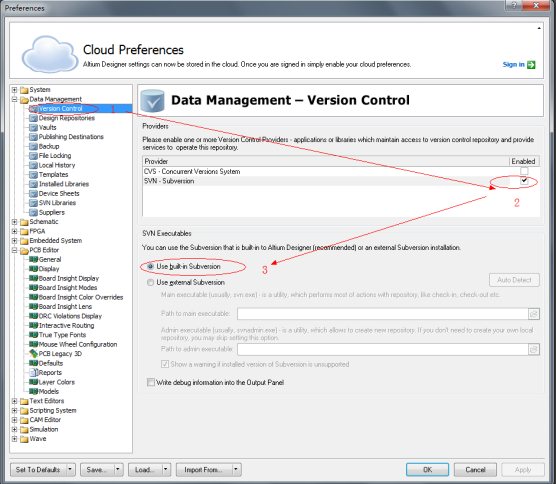556x484 pixels.
Task: Click the Path to admin executable field
Action: pos(383,350)
